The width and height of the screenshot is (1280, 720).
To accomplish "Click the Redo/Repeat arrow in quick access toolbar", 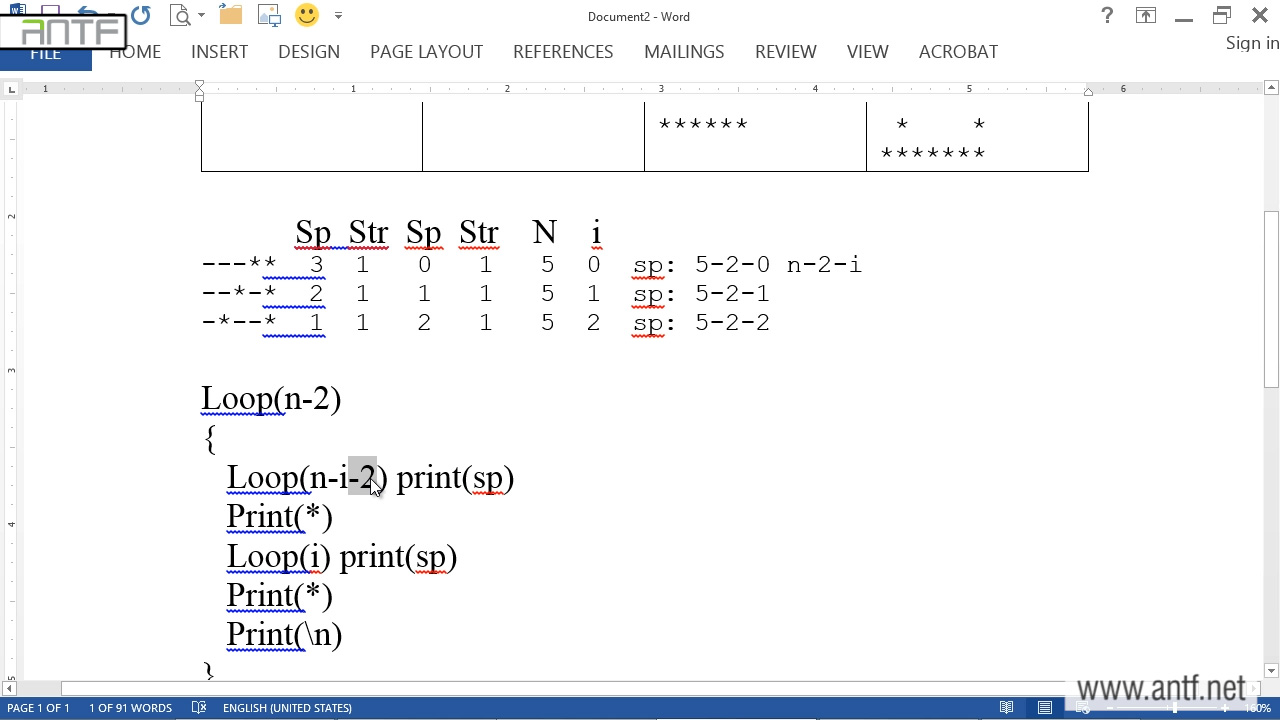I will point(140,15).
